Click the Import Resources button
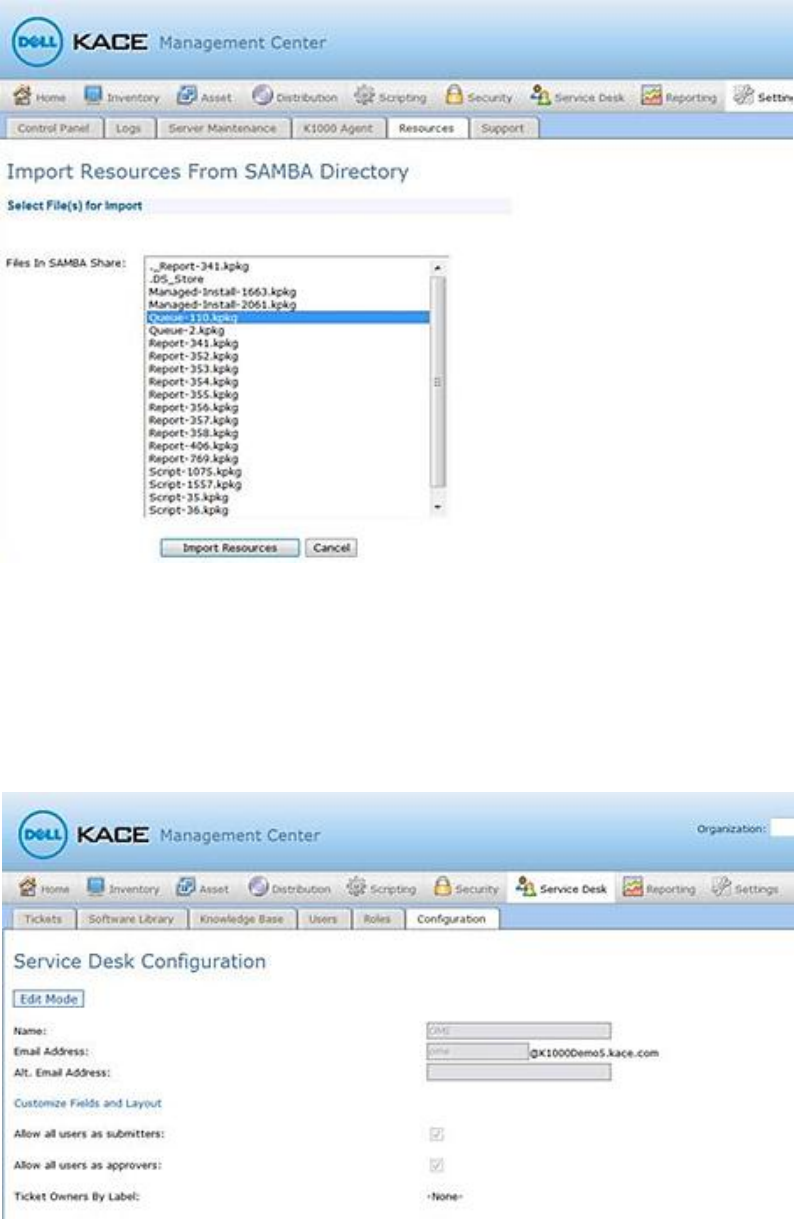This screenshot has width=794, height=1219. click(x=231, y=548)
